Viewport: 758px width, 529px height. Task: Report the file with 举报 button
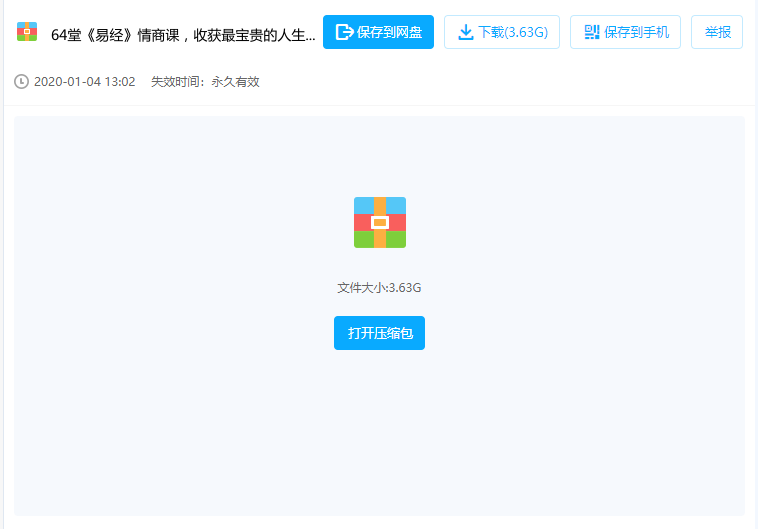tap(717, 32)
